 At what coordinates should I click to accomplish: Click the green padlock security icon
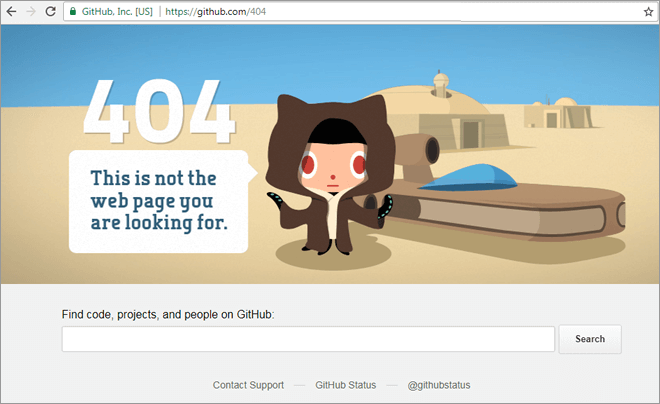click(x=73, y=11)
